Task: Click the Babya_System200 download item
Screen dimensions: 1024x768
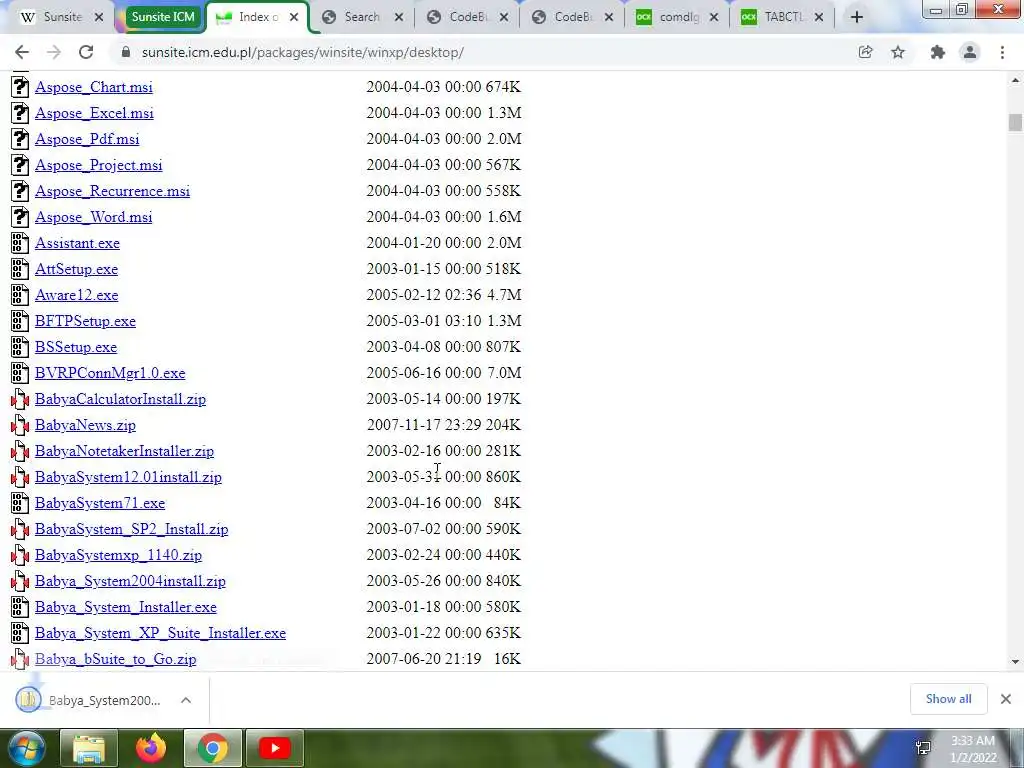Action: [x=104, y=700]
